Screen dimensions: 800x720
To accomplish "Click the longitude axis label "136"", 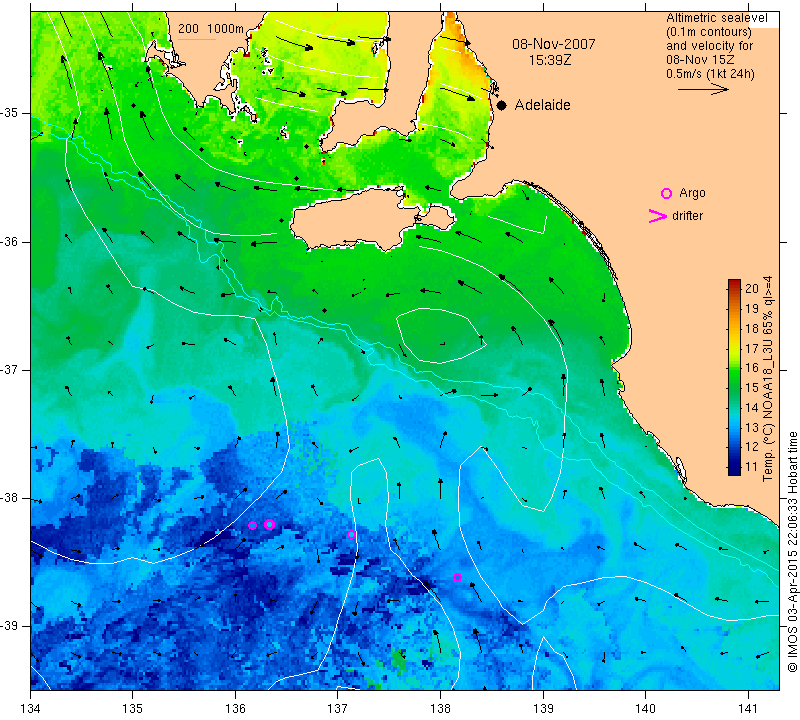I will point(235,708).
